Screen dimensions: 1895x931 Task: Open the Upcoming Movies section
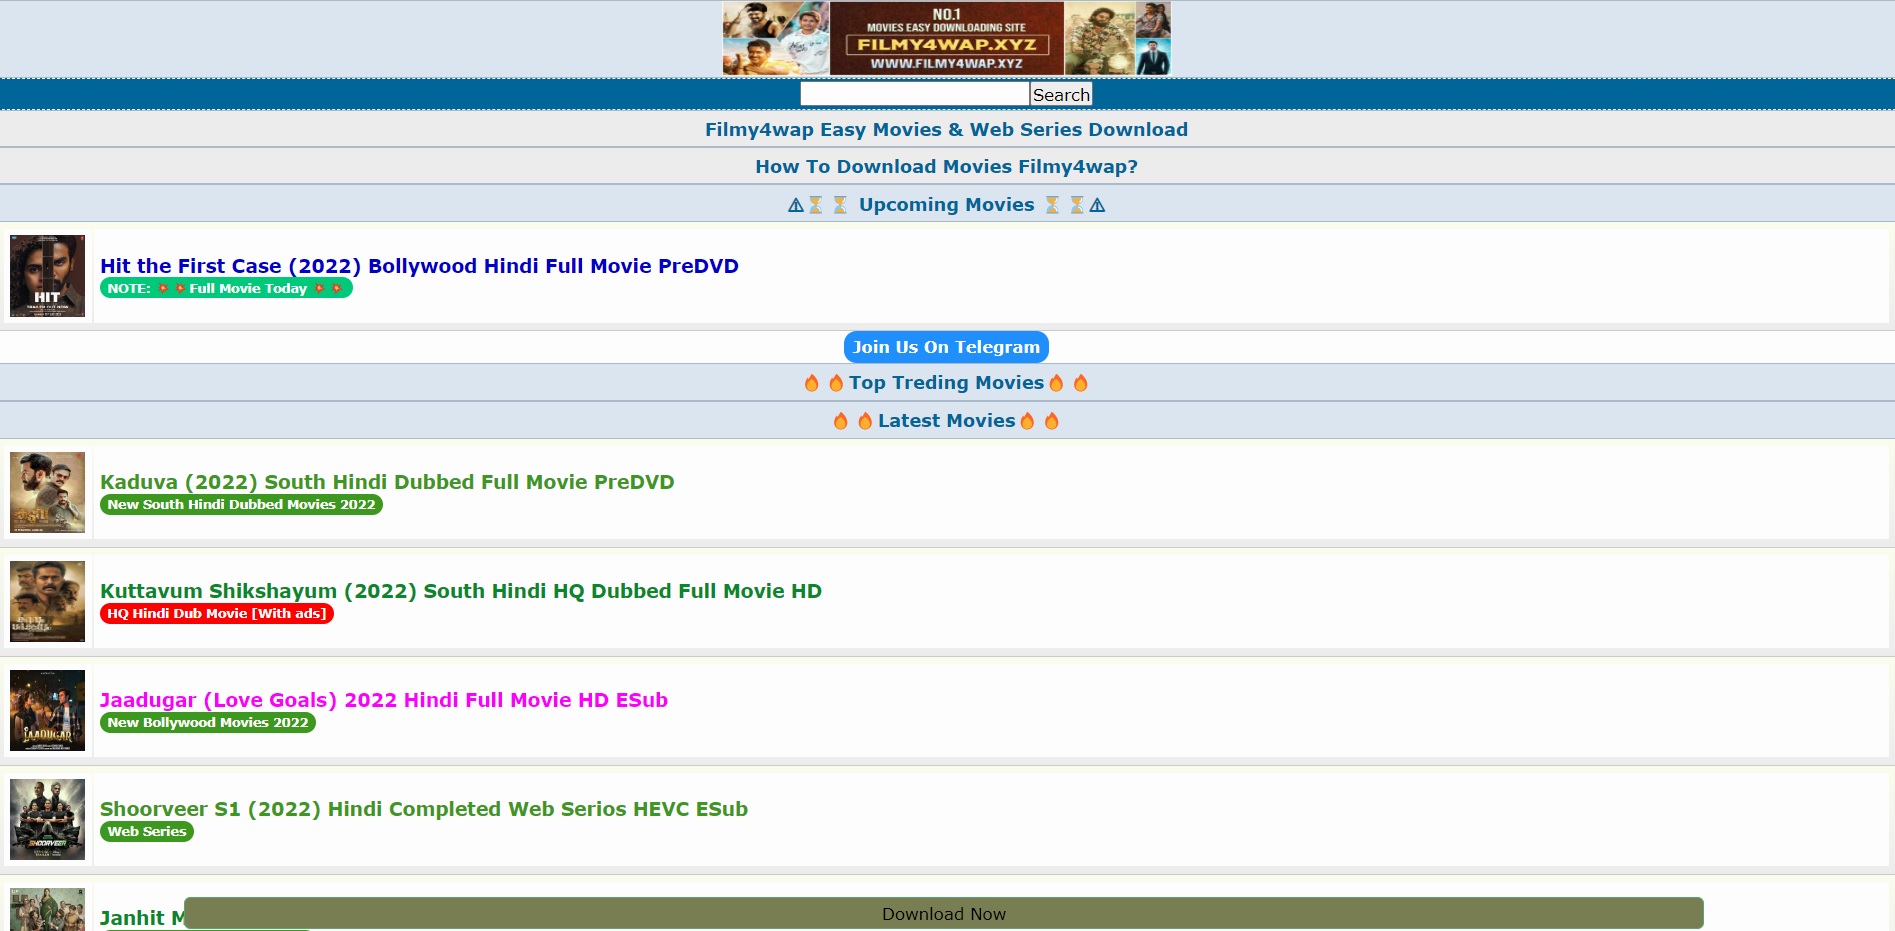[946, 204]
